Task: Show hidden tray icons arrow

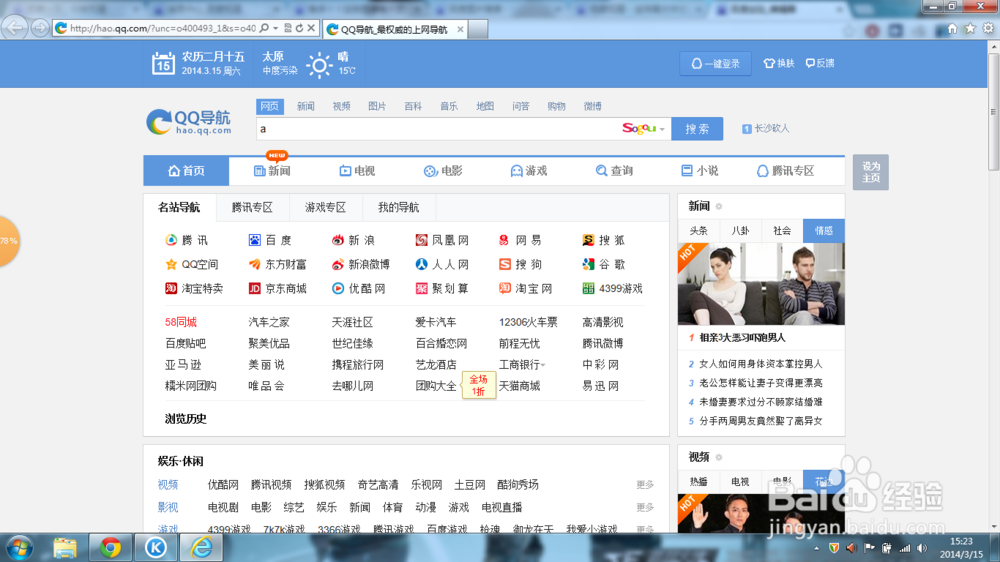Action: tap(816, 548)
